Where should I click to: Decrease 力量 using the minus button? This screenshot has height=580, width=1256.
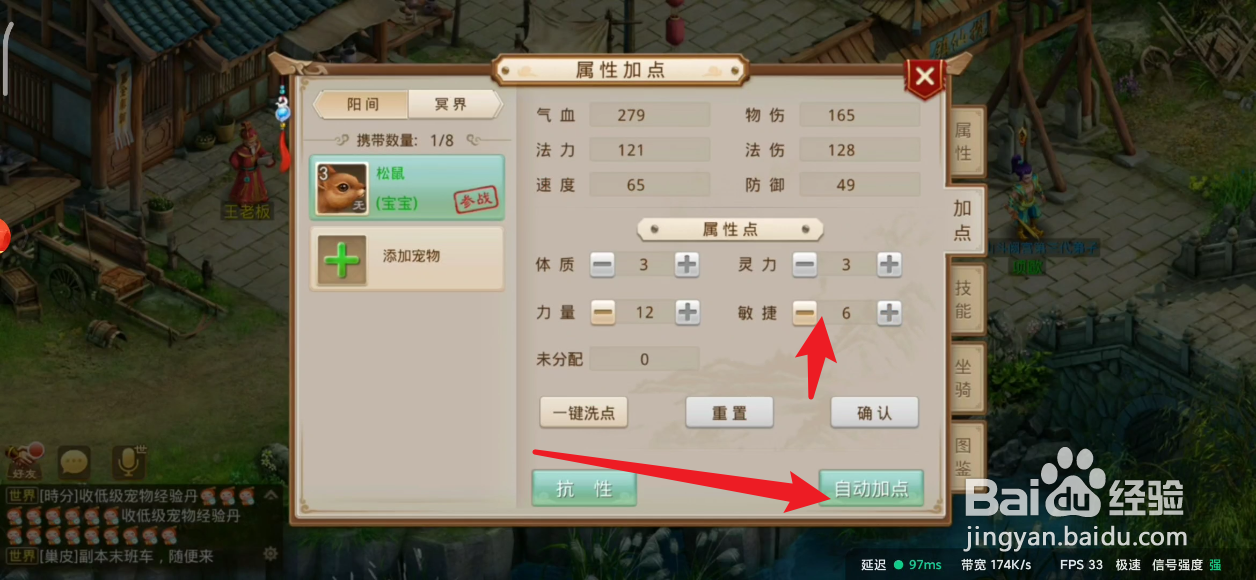(602, 312)
